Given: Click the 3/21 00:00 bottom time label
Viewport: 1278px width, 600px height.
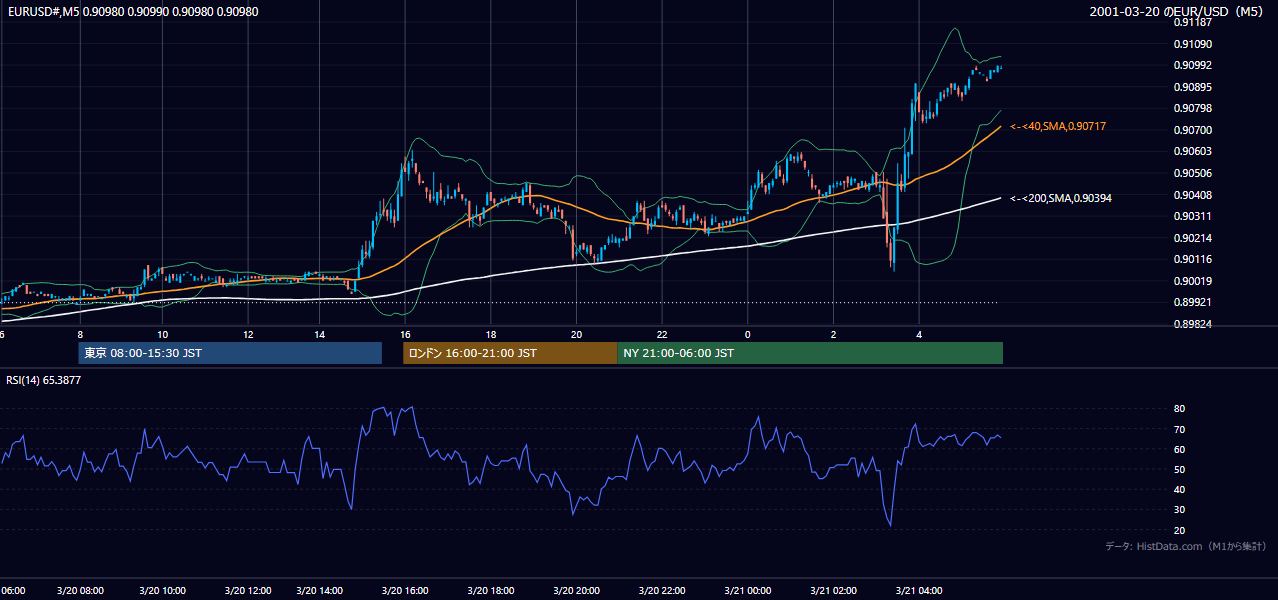Looking at the screenshot, I should [747, 591].
